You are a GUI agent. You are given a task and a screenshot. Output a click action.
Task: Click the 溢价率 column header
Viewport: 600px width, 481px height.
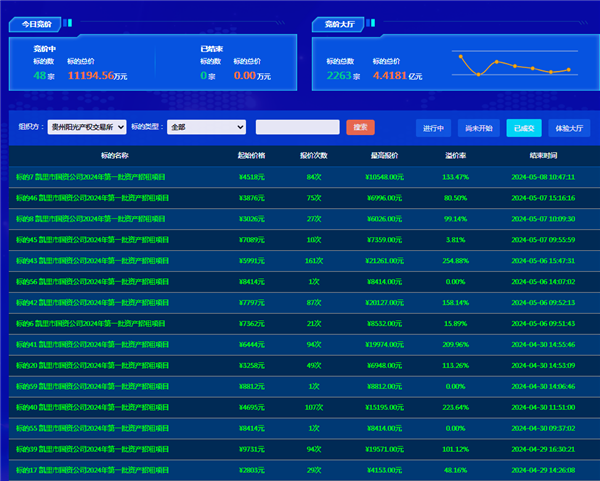pyautogui.click(x=456, y=155)
